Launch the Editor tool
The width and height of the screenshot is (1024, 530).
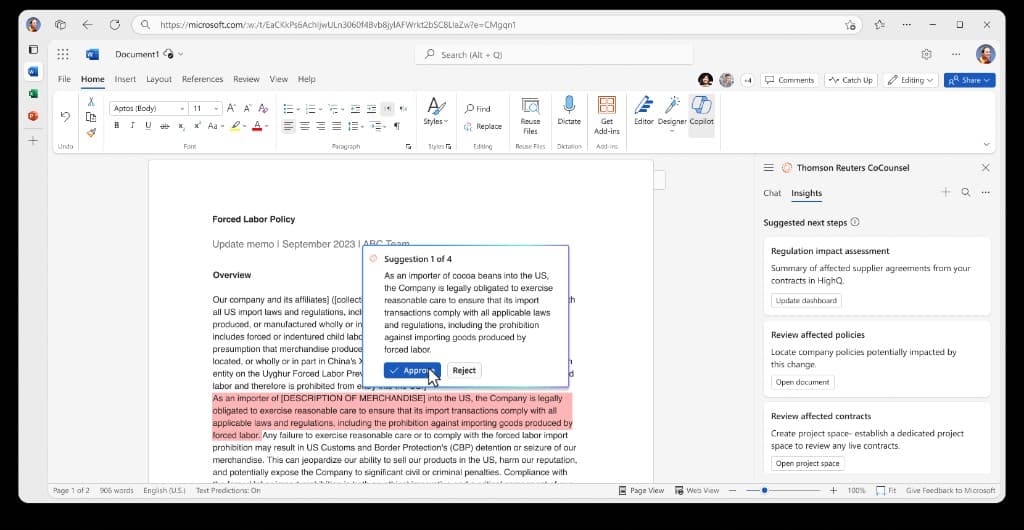point(644,111)
